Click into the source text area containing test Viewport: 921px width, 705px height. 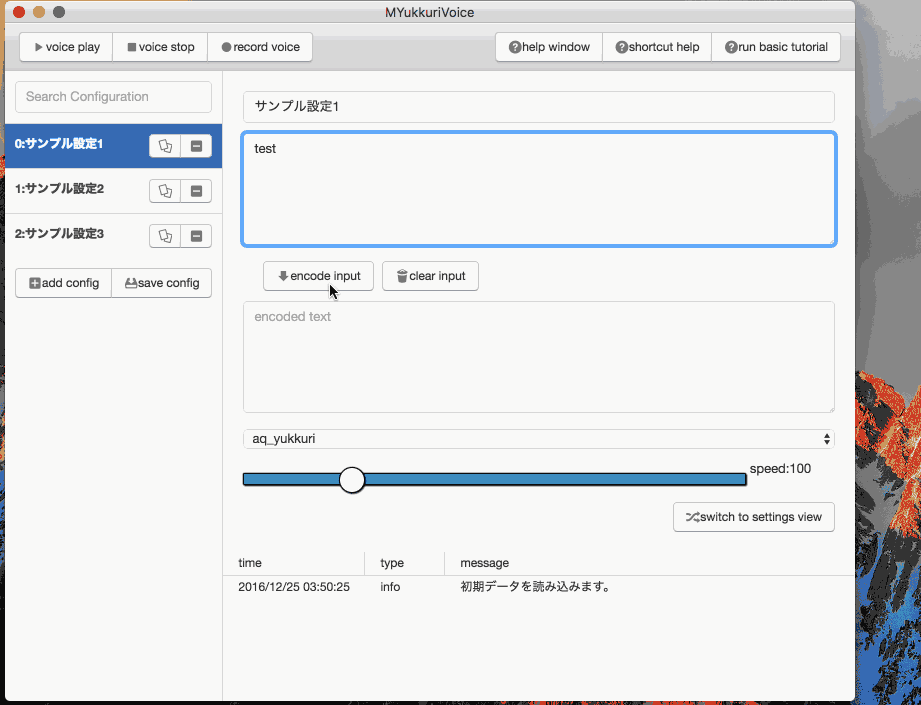coord(539,189)
